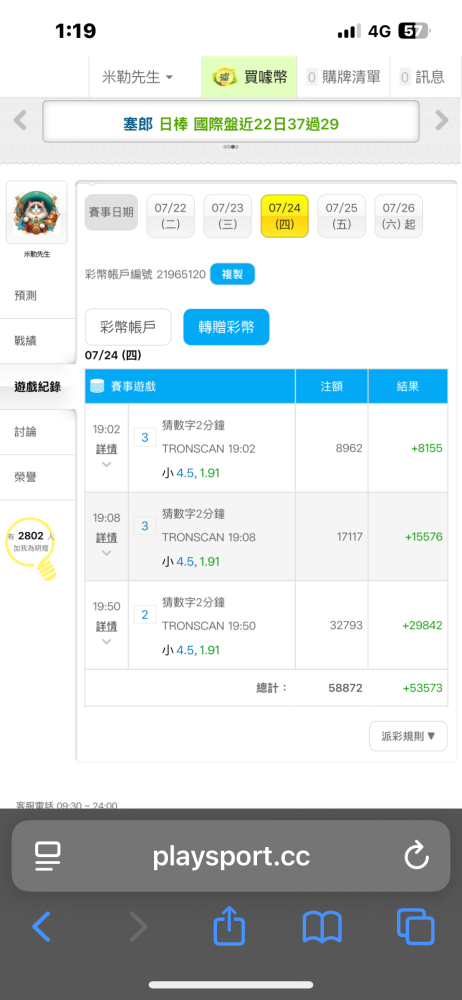Advance banner with right arrow
Image resolution: width=462 pixels, height=1000 pixels.
tap(442, 121)
